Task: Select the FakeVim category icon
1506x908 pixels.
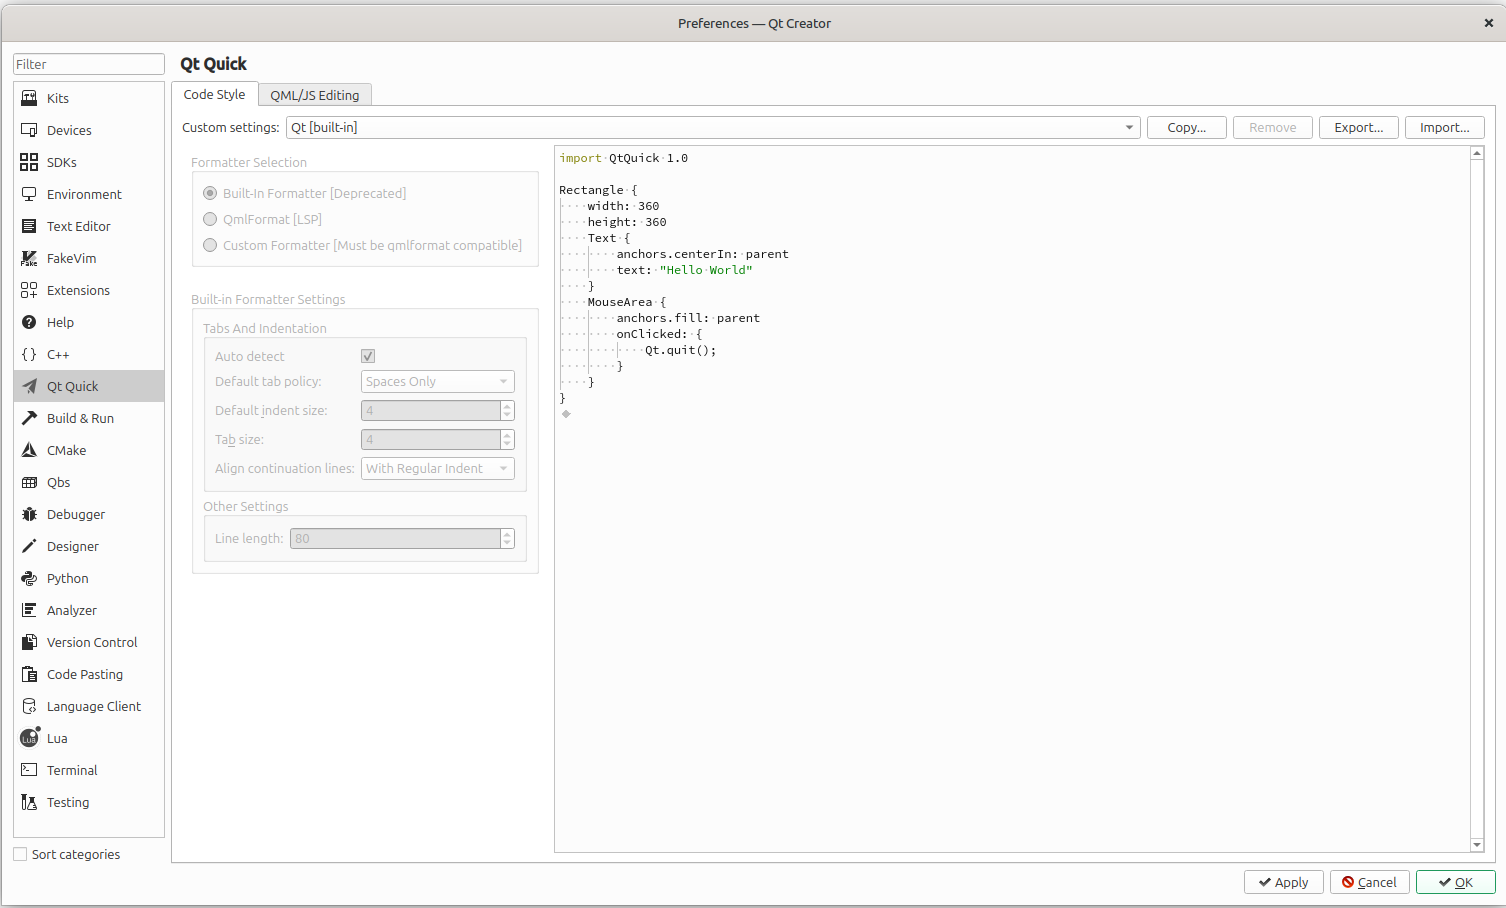Action: 29,258
